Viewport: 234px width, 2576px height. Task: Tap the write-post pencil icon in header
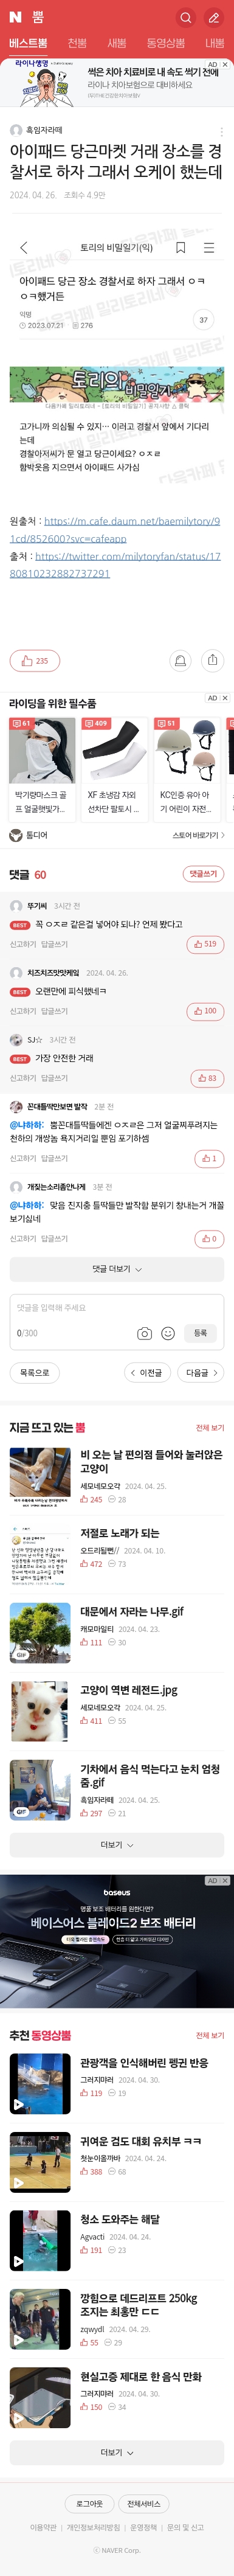pos(214,17)
